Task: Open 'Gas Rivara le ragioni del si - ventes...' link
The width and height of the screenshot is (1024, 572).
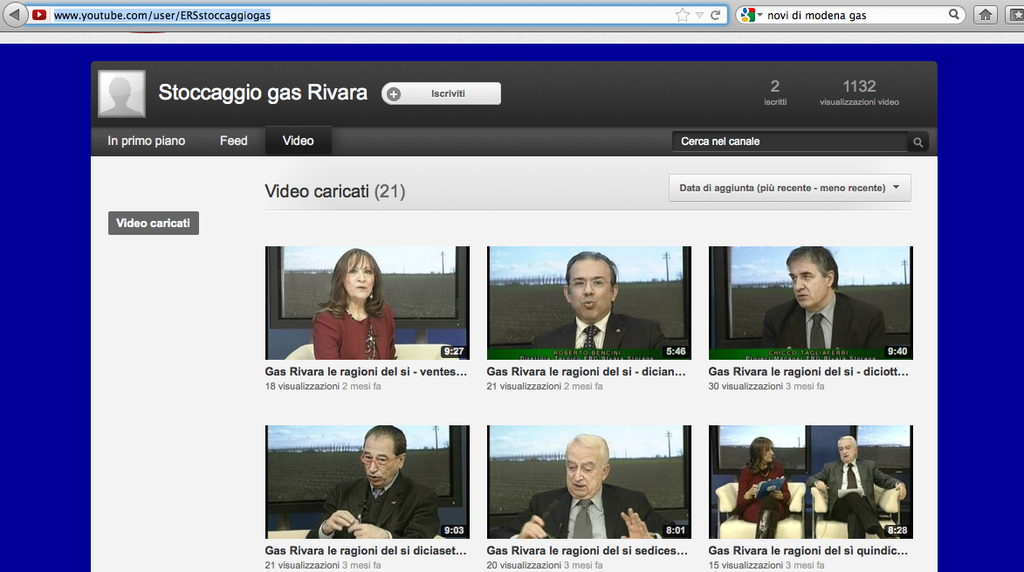Action: 366,371
